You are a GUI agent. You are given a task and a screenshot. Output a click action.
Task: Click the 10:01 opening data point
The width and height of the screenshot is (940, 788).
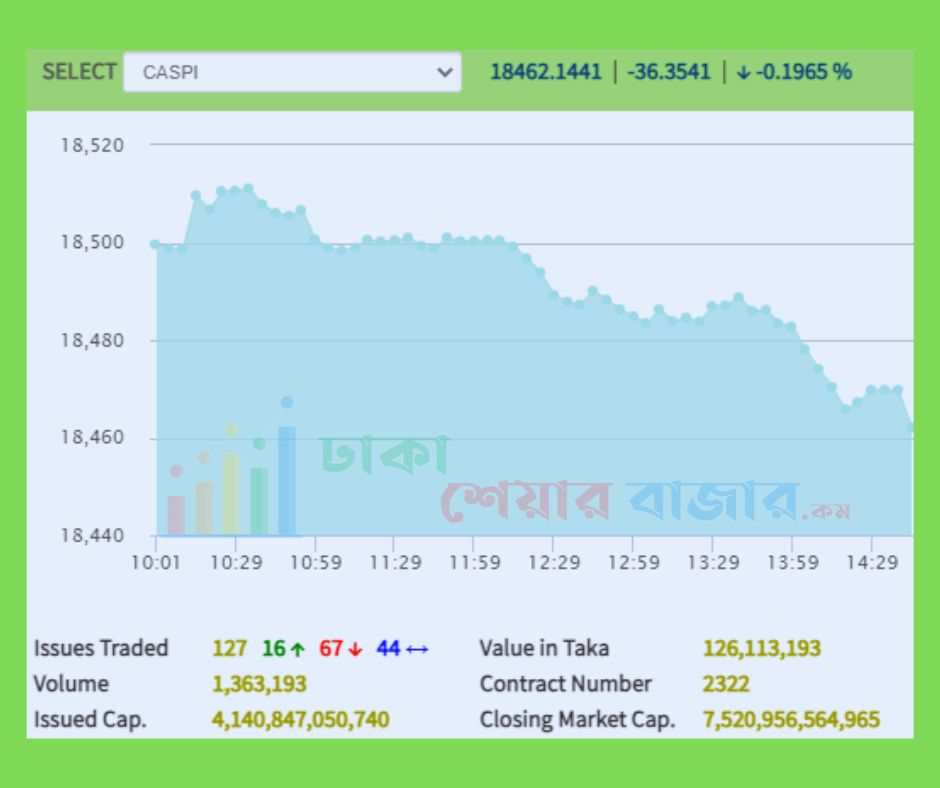click(x=155, y=243)
